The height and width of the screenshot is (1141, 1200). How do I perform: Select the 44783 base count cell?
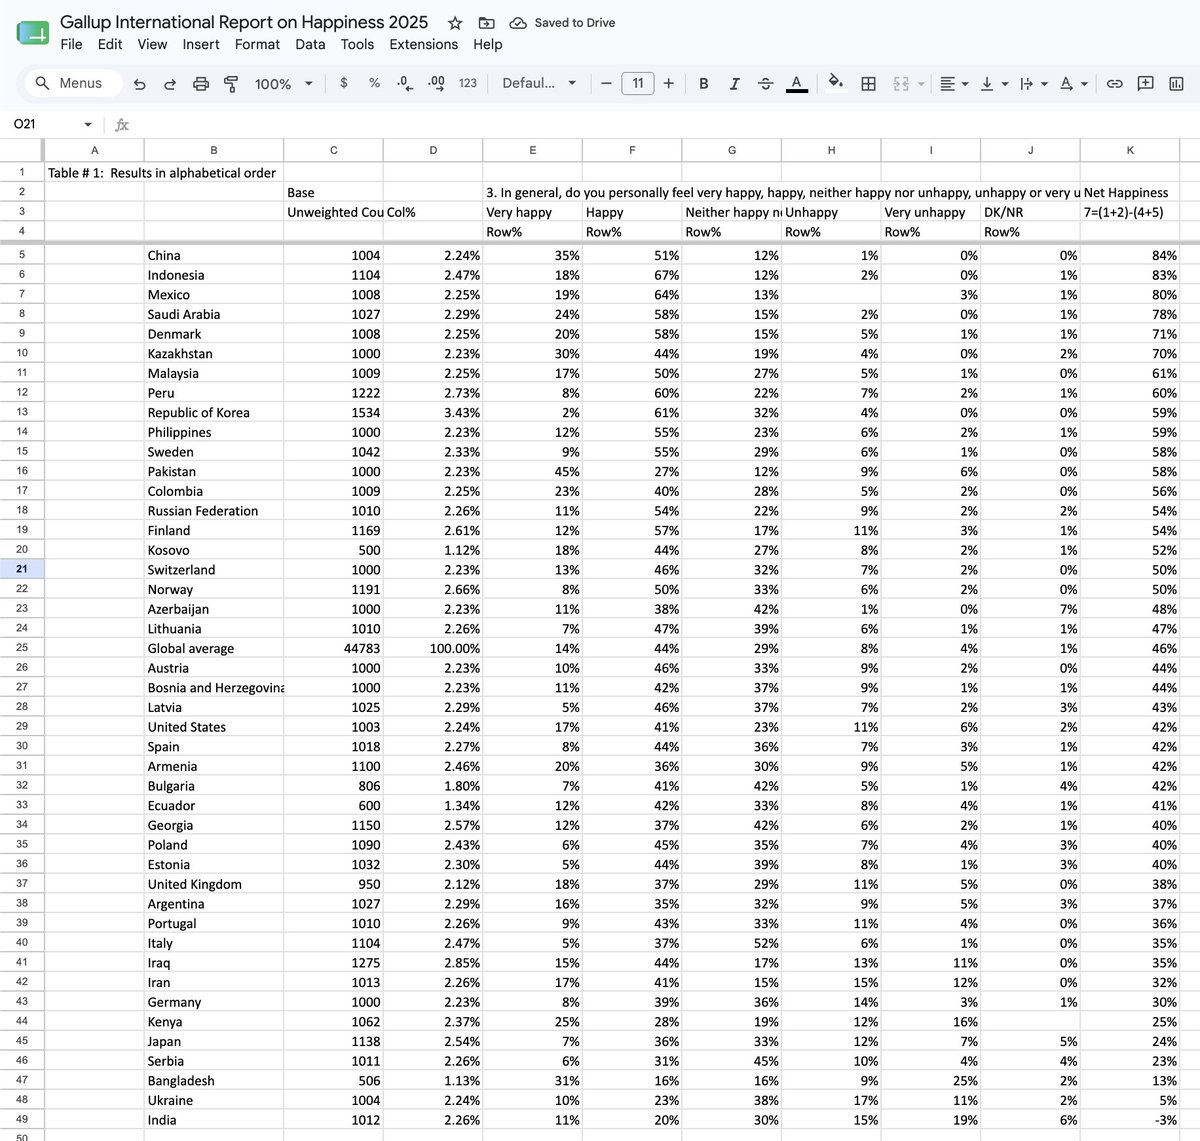(x=333, y=648)
